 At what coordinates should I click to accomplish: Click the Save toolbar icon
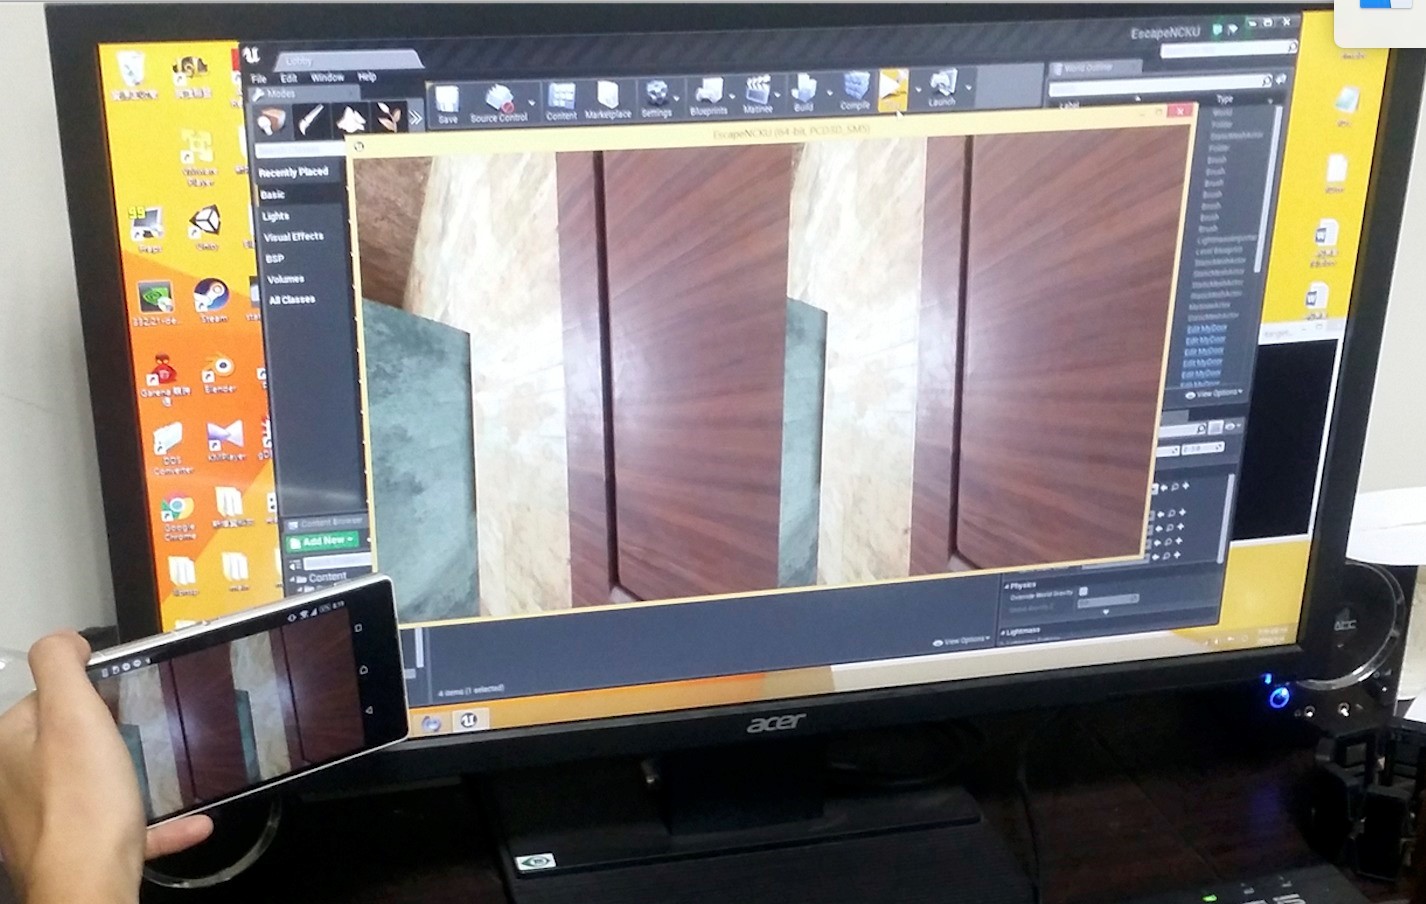tap(447, 102)
